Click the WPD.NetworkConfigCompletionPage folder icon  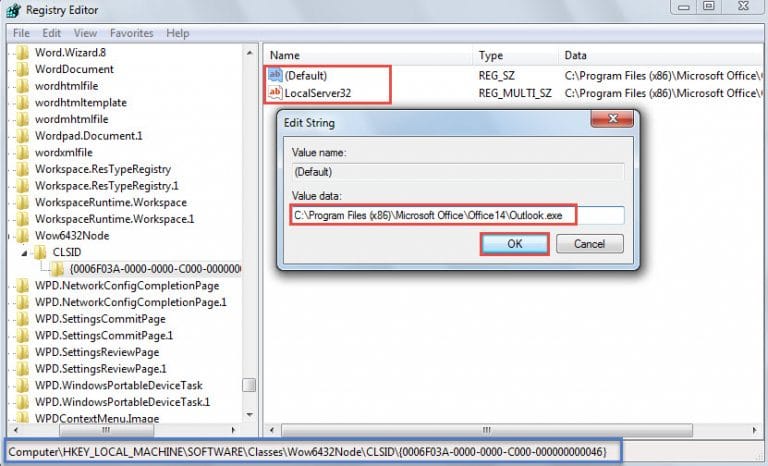[23, 286]
